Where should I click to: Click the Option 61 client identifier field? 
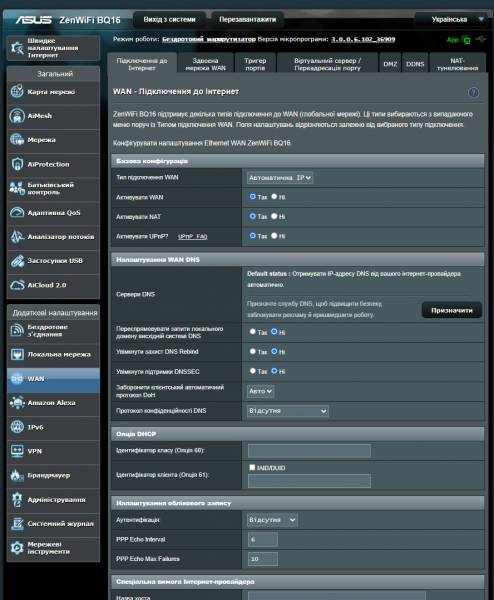point(309,481)
